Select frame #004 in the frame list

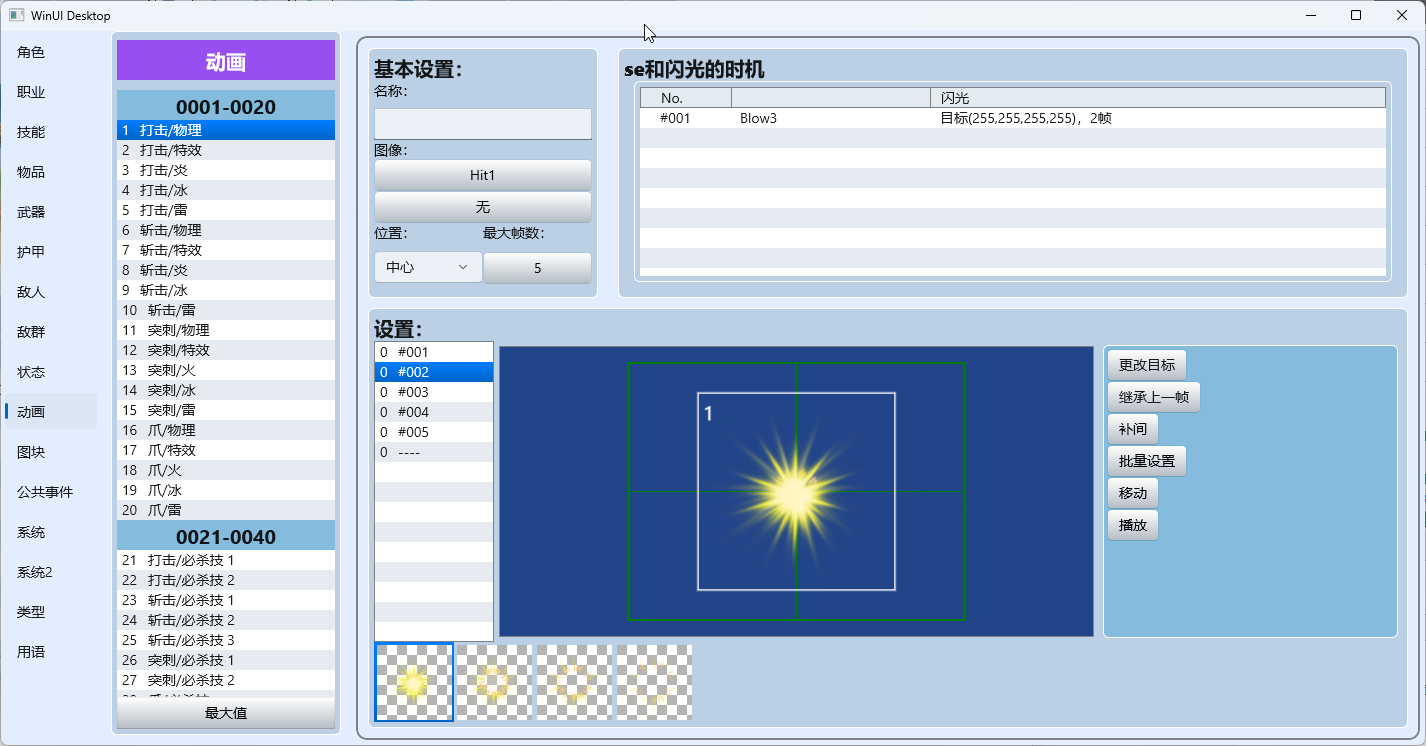[434, 412]
